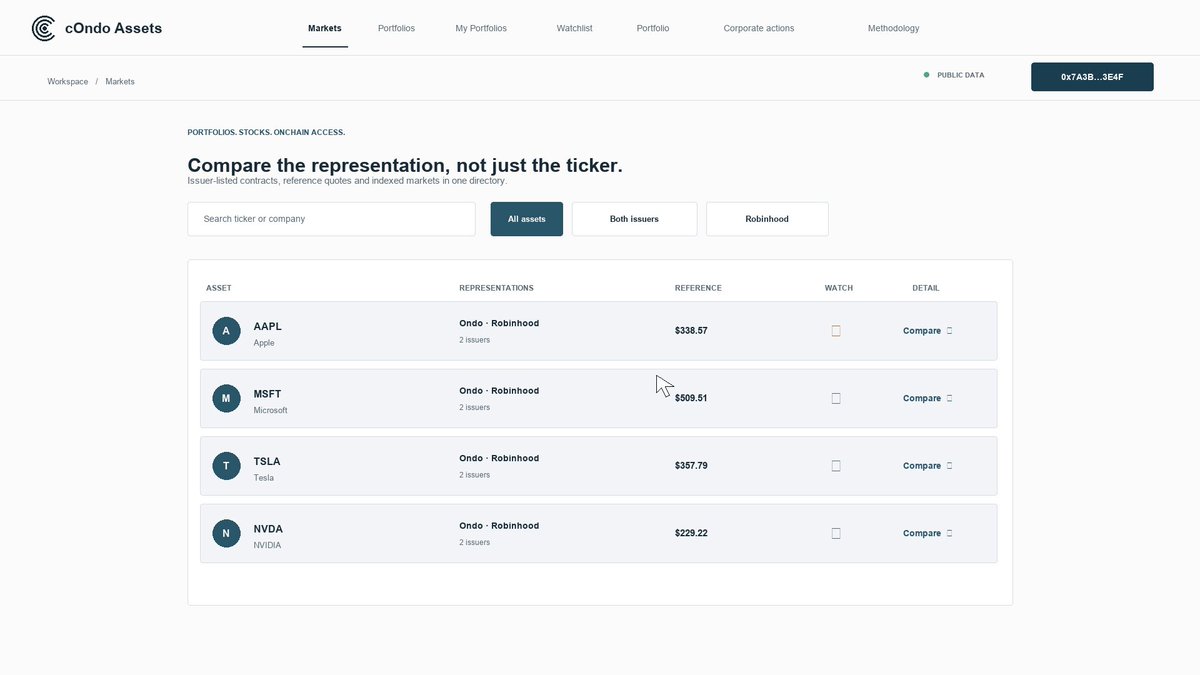View the Methodology tab
Viewport: 1200px width, 675px height.
893,28
